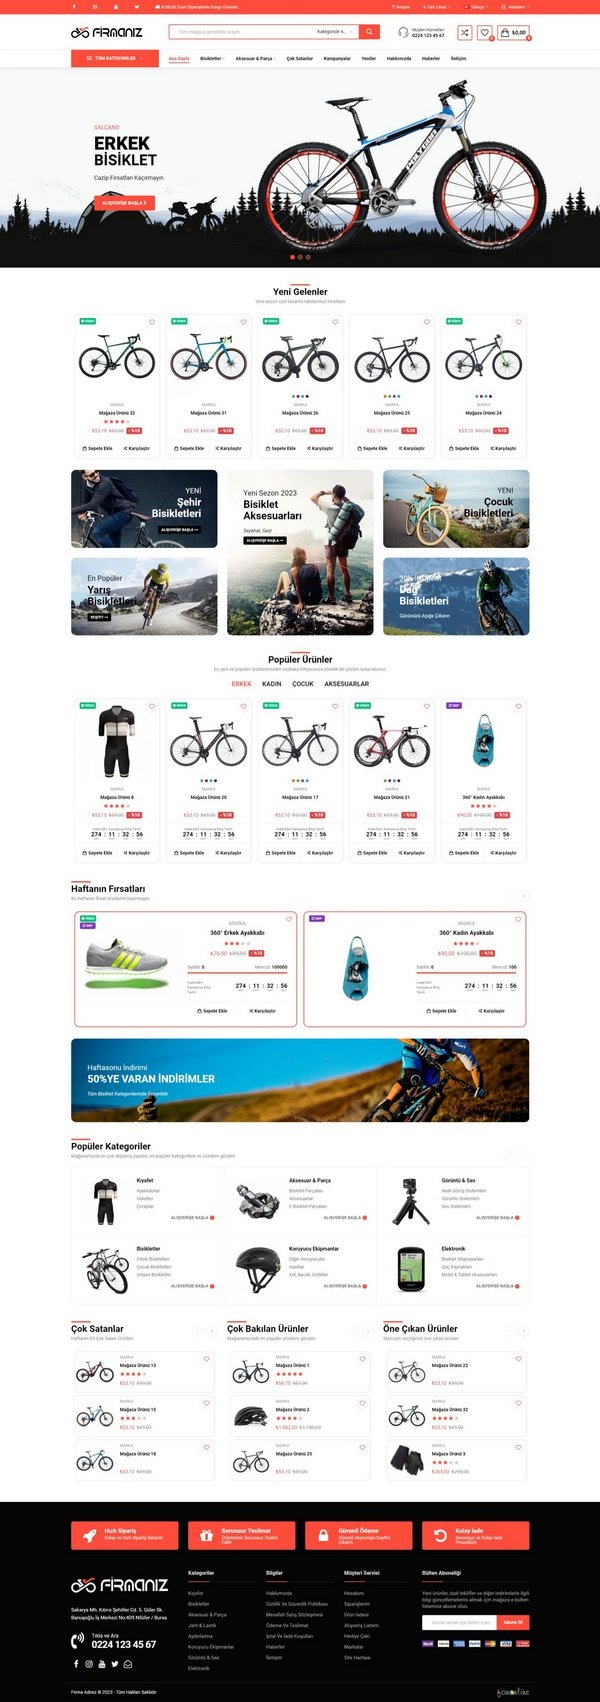
Task: Open the Kampanyalar menu item
Action: pyautogui.click(x=337, y=58)
